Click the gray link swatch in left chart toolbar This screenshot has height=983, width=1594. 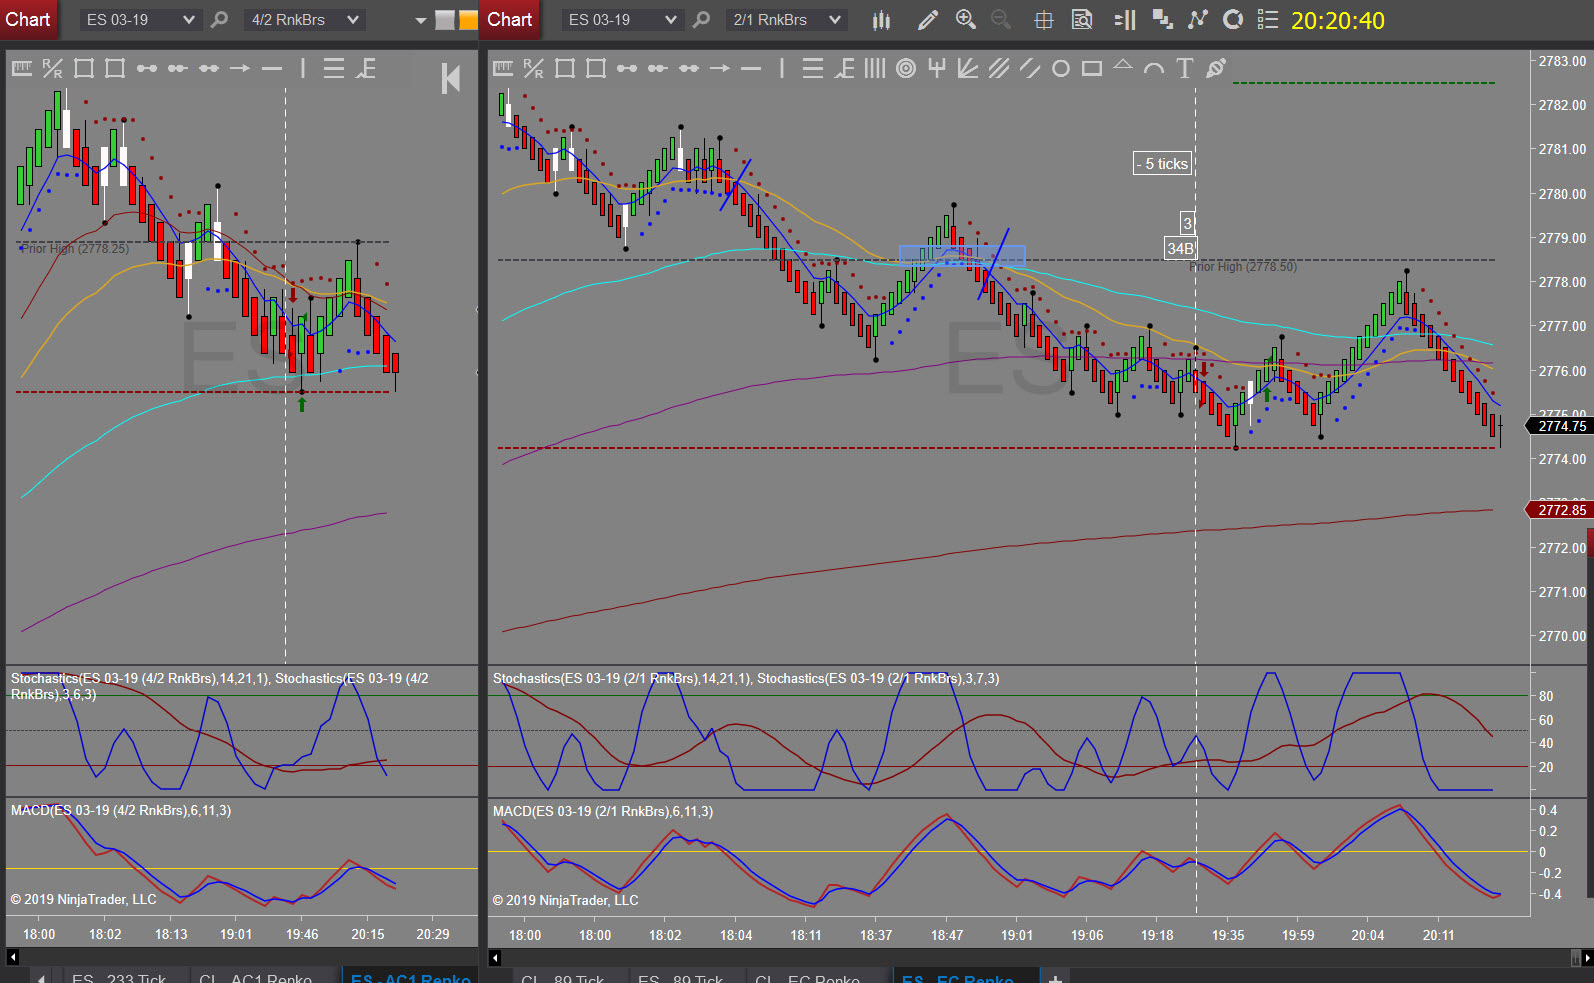click(x=445, y=20)
